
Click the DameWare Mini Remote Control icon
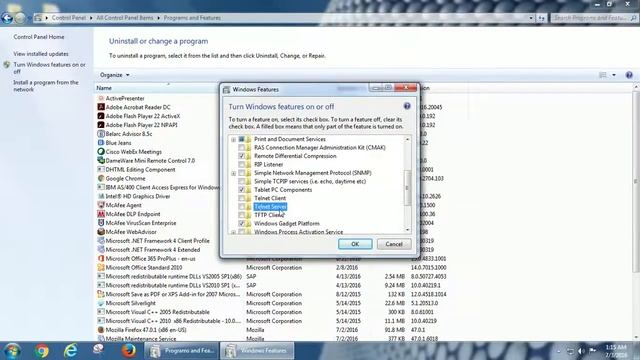(x=101, y=160)
